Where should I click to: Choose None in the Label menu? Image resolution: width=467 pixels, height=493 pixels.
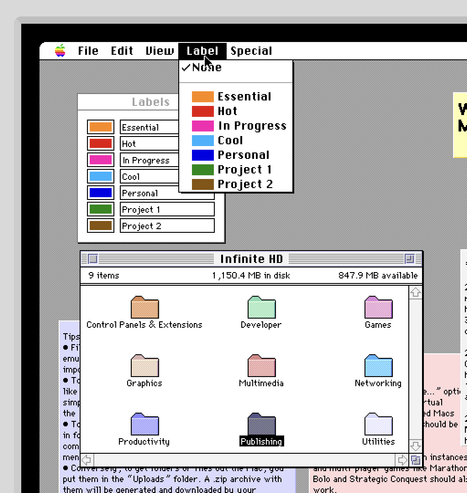click(x=236, y=67)
